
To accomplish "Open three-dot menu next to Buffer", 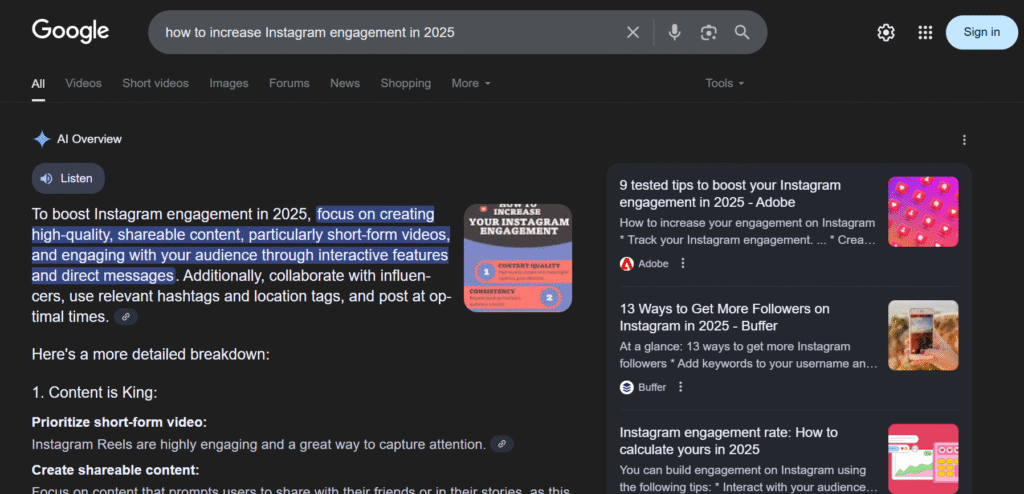I will click(680, 387).
